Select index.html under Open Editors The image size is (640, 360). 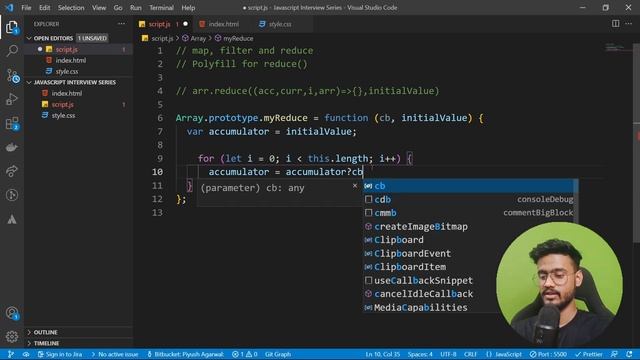[x=78, y=60]
